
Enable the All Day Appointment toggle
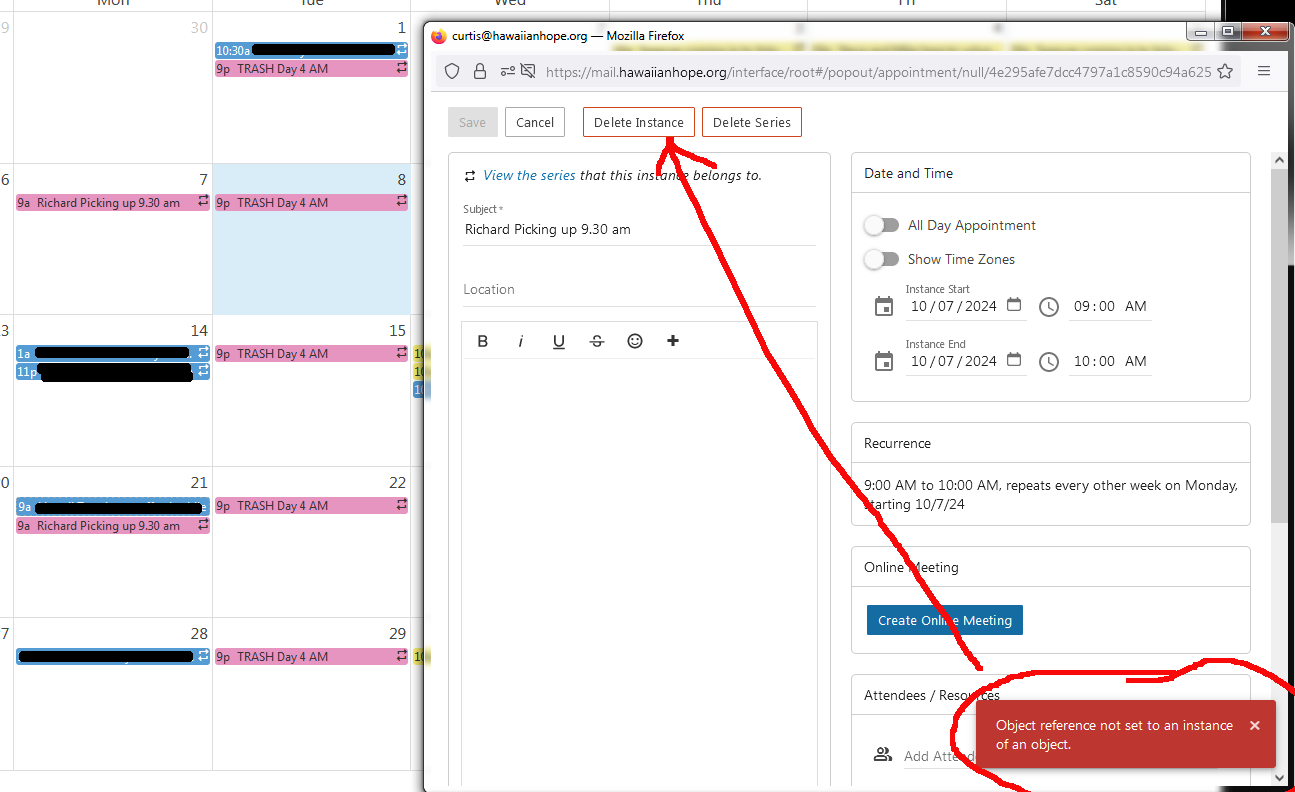point(882,225)
